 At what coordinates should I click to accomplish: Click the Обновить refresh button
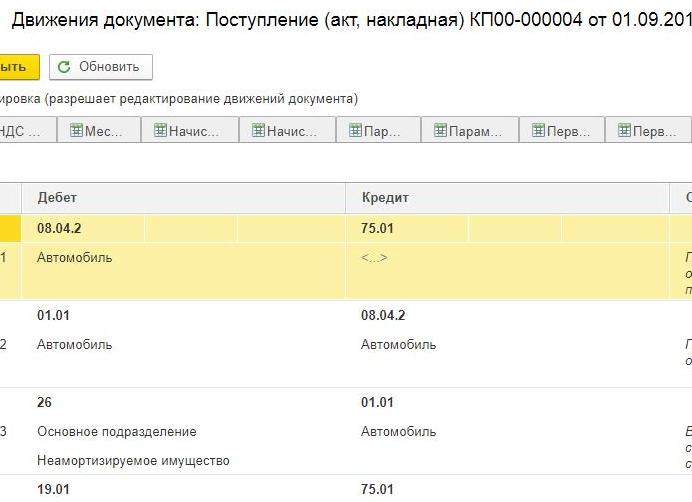click(101, 67)
